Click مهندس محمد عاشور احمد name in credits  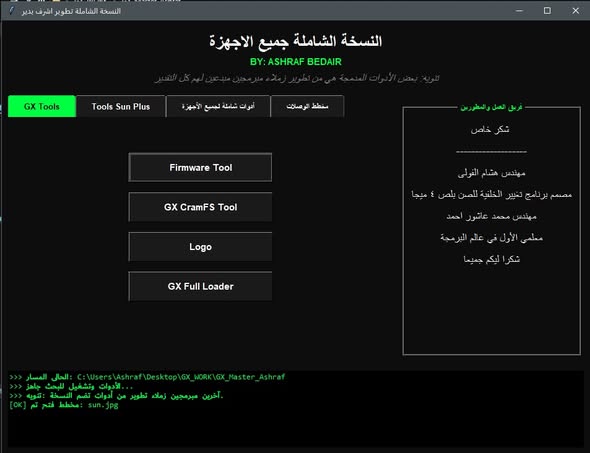(x=491, y=216)
